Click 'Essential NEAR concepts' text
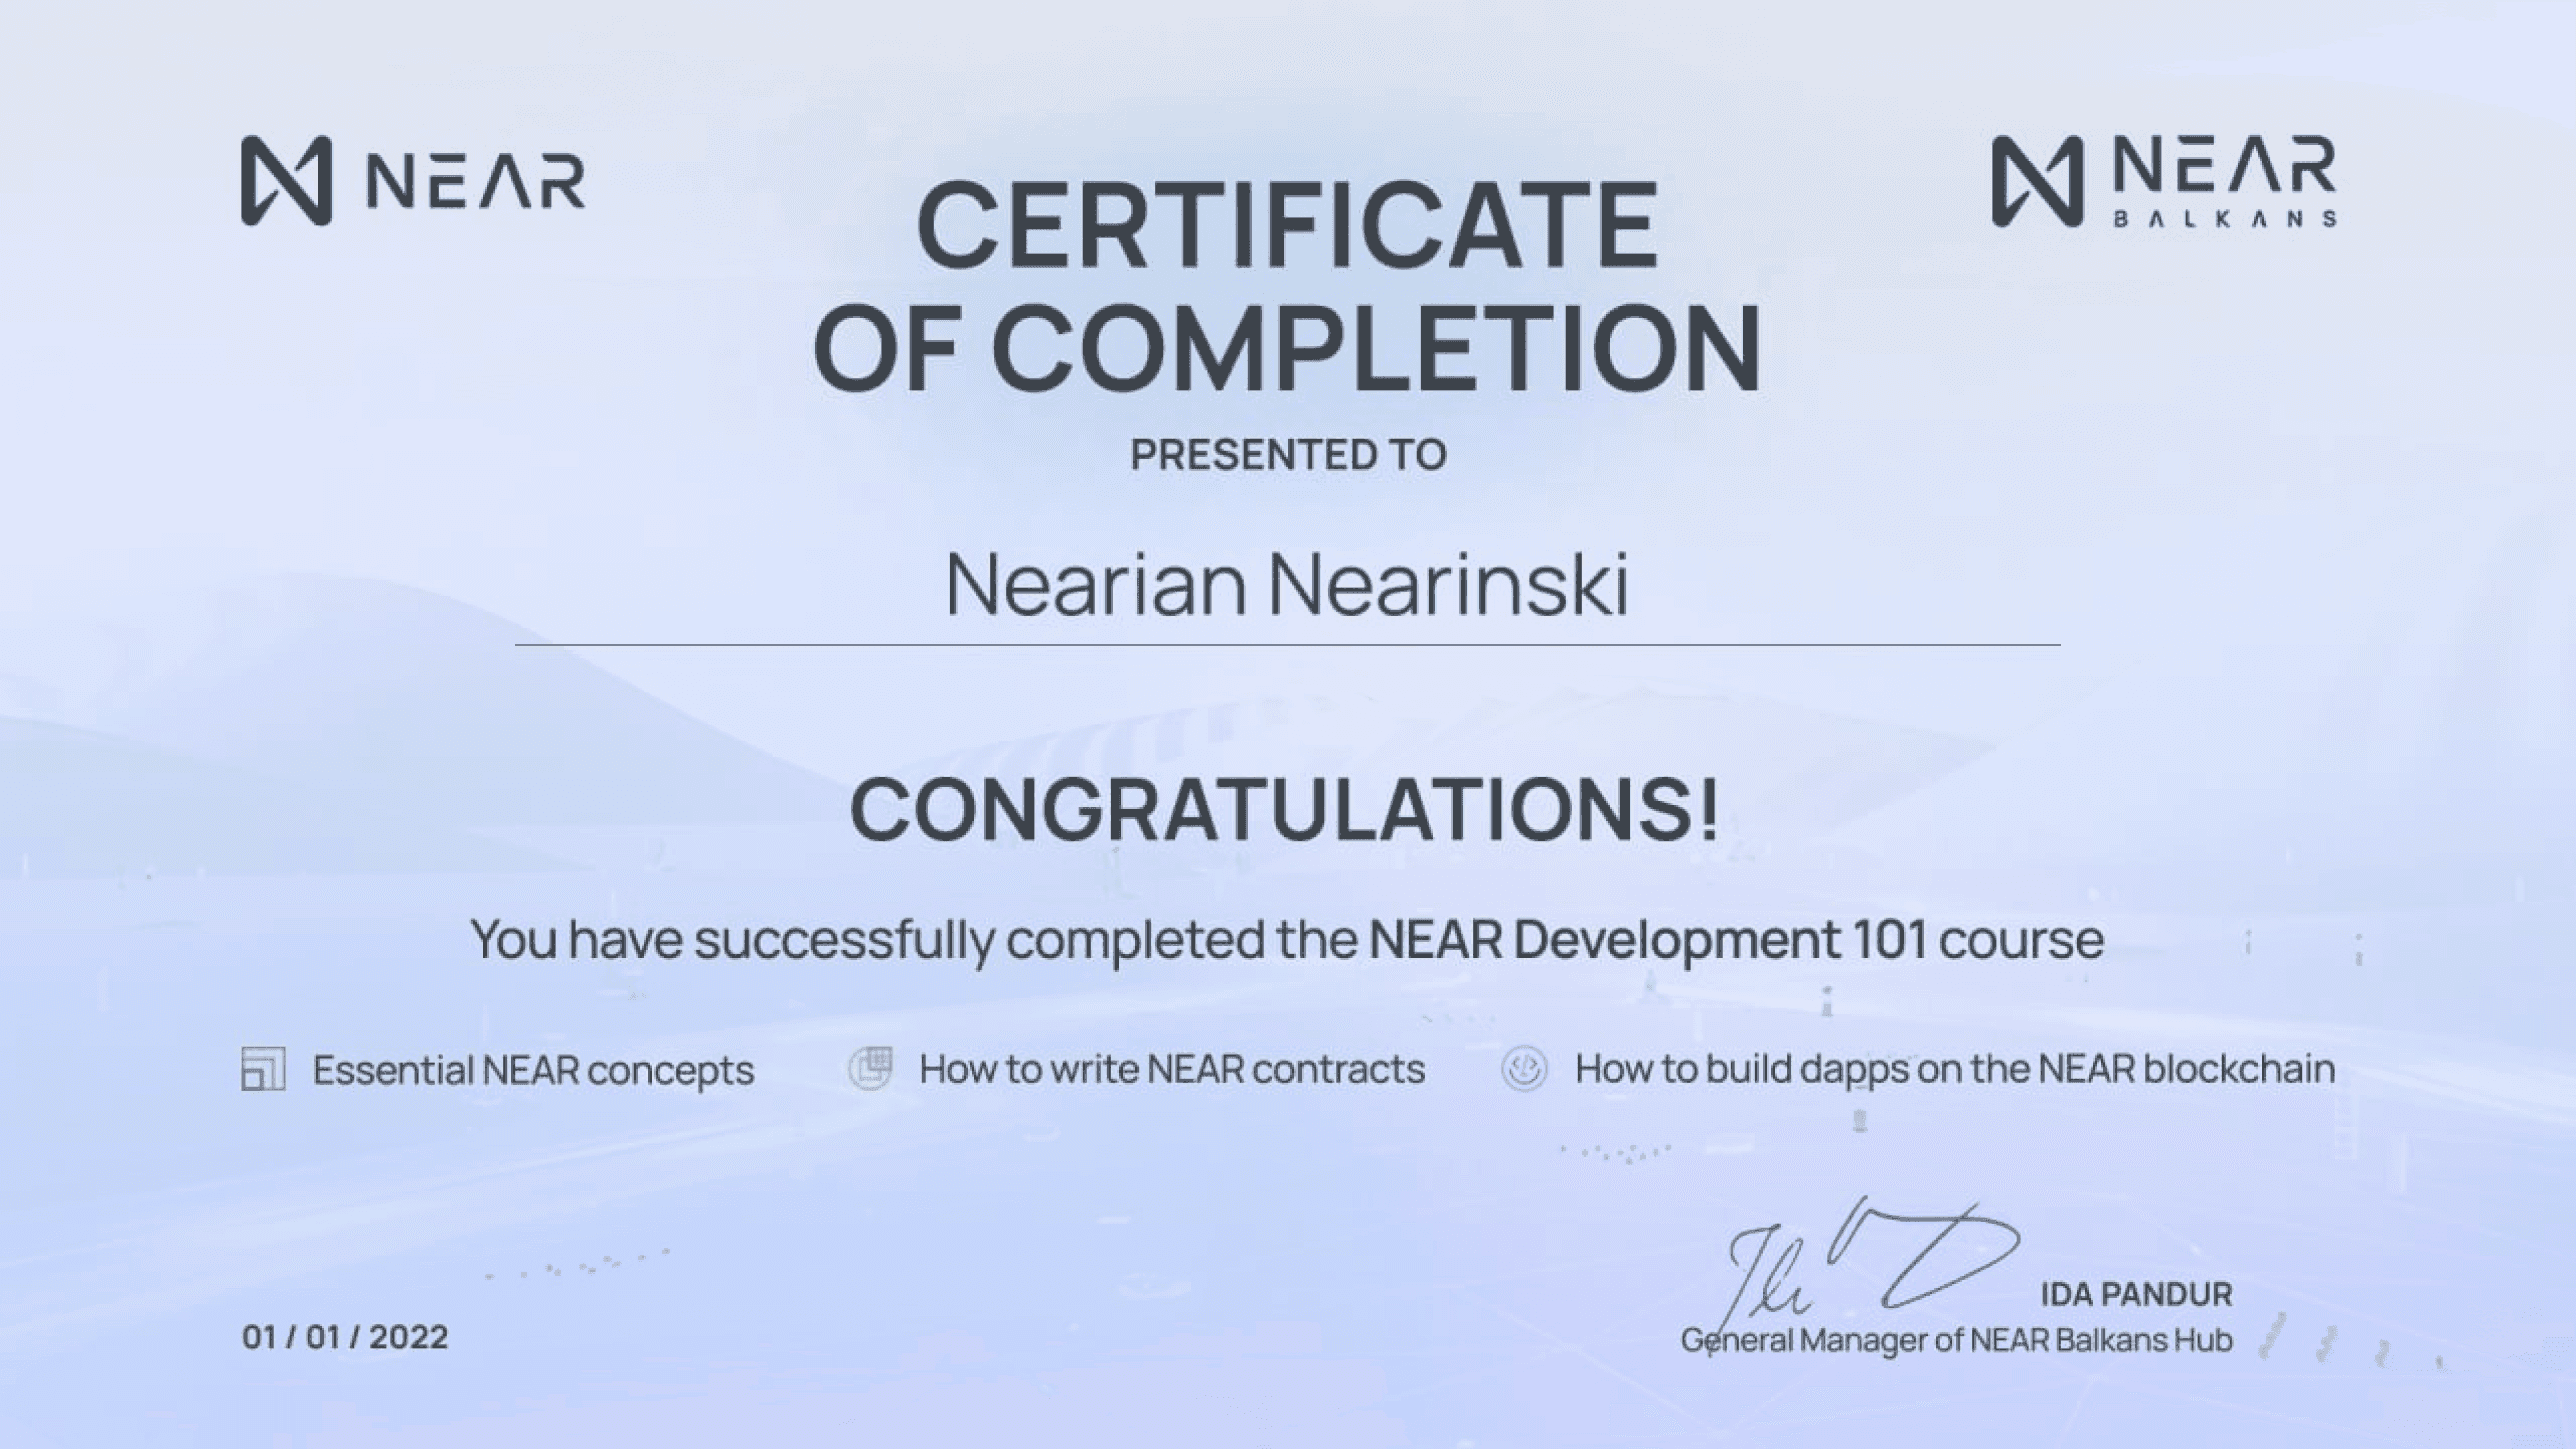 click(533, 1070)
